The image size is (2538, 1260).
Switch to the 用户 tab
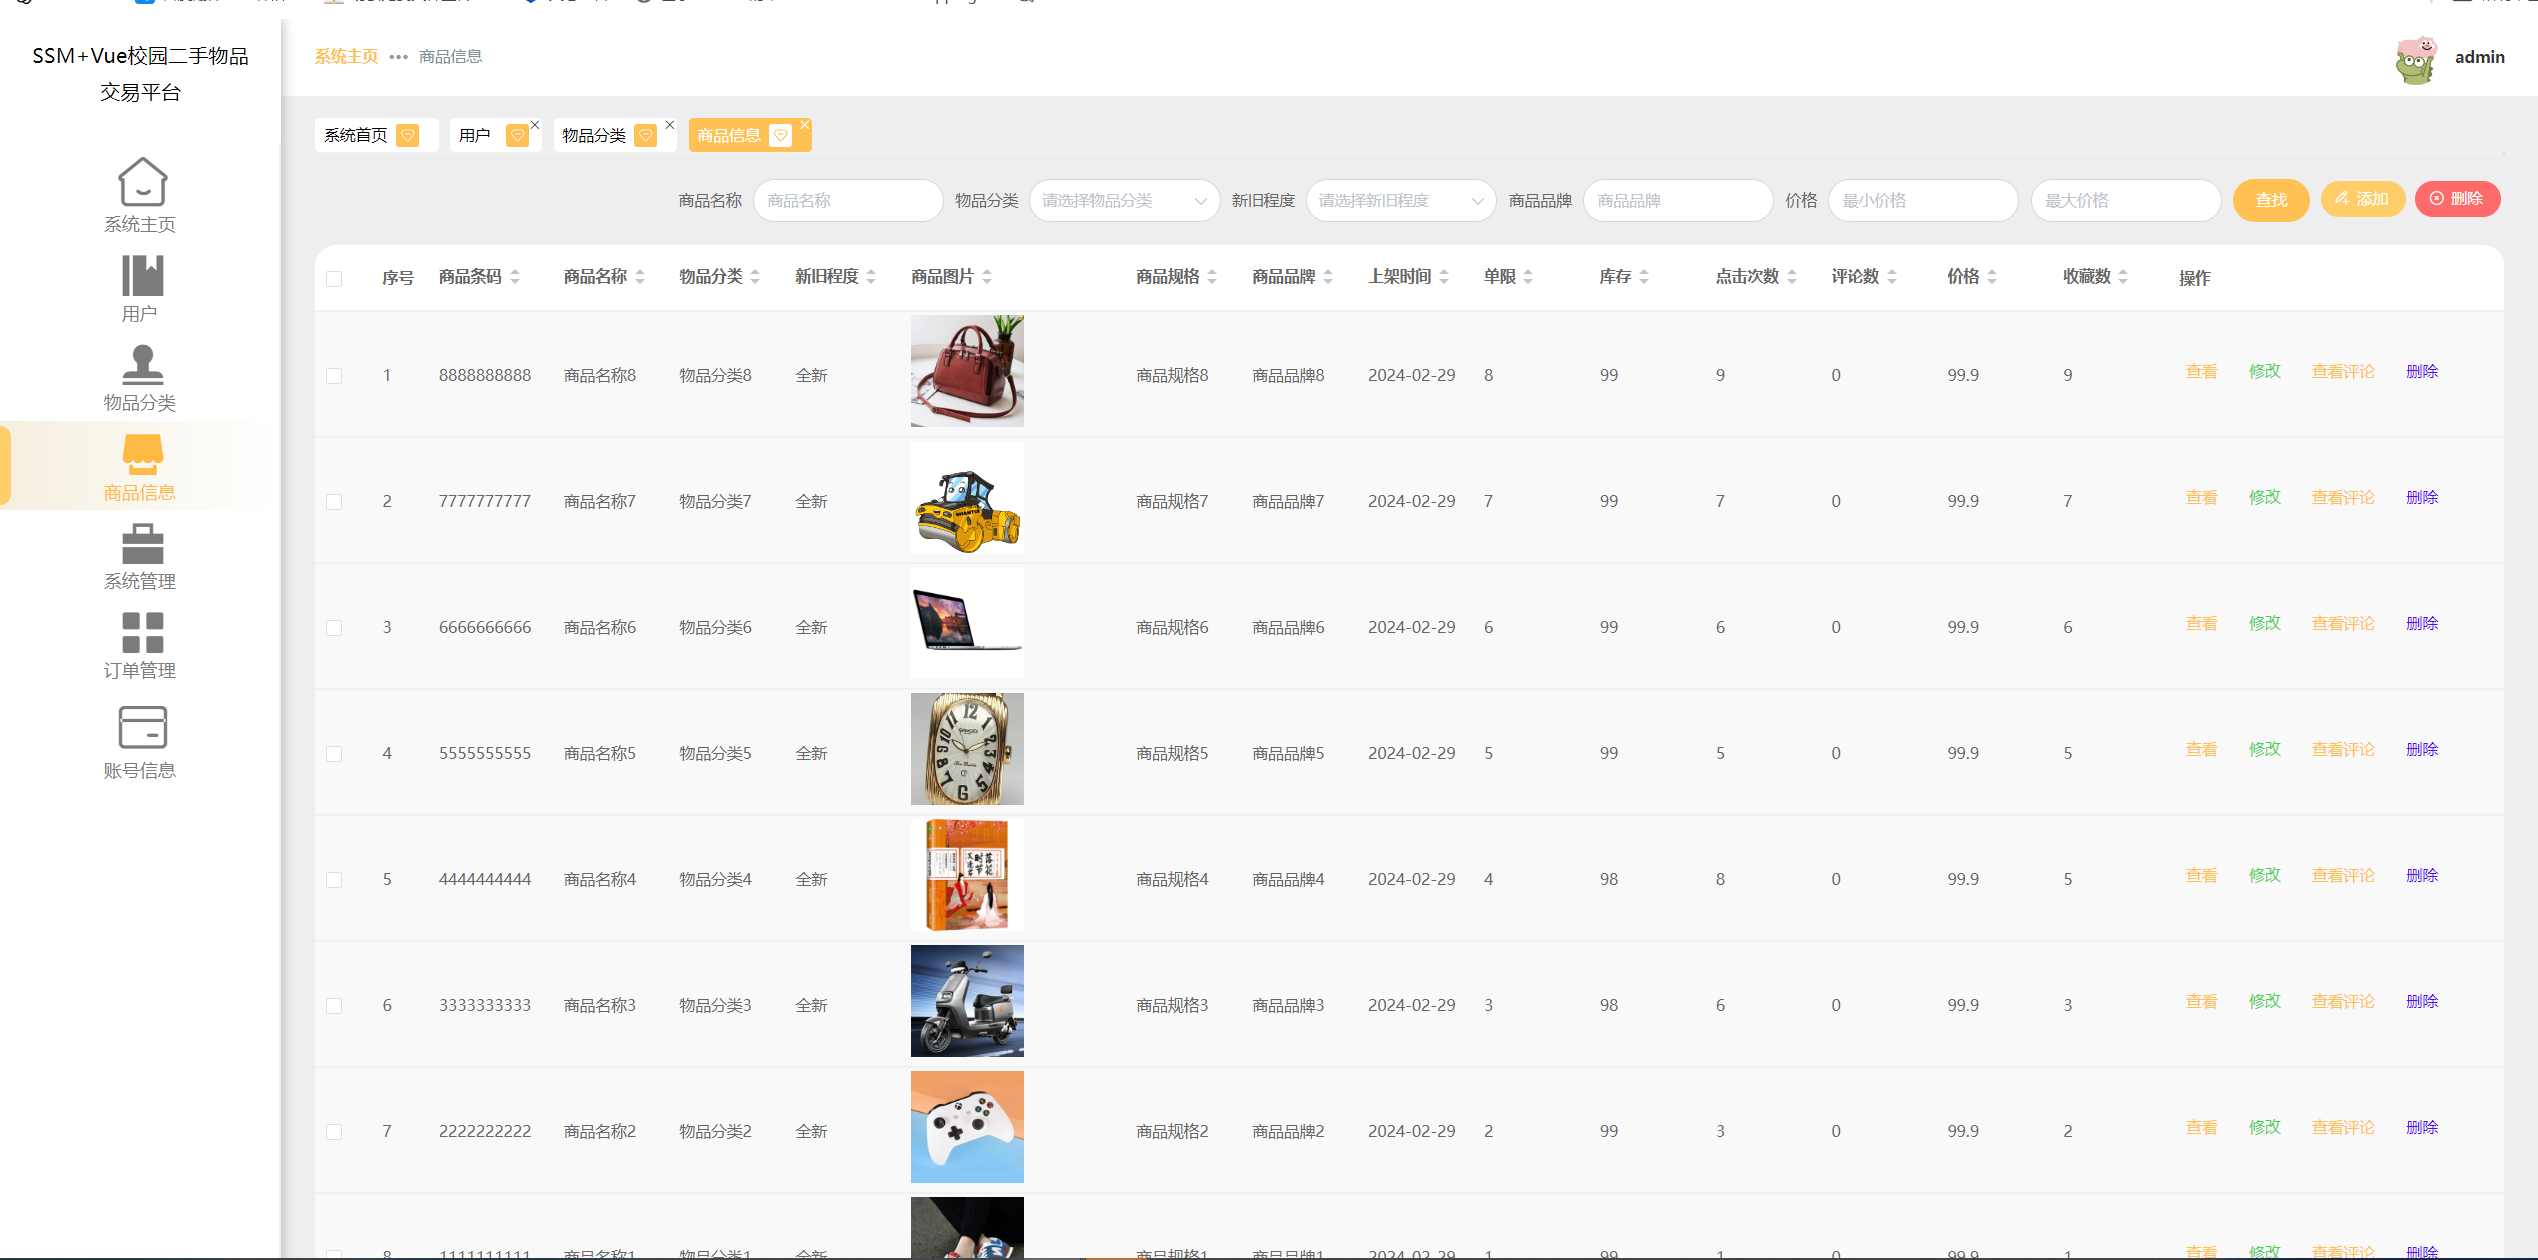point(475,136)
